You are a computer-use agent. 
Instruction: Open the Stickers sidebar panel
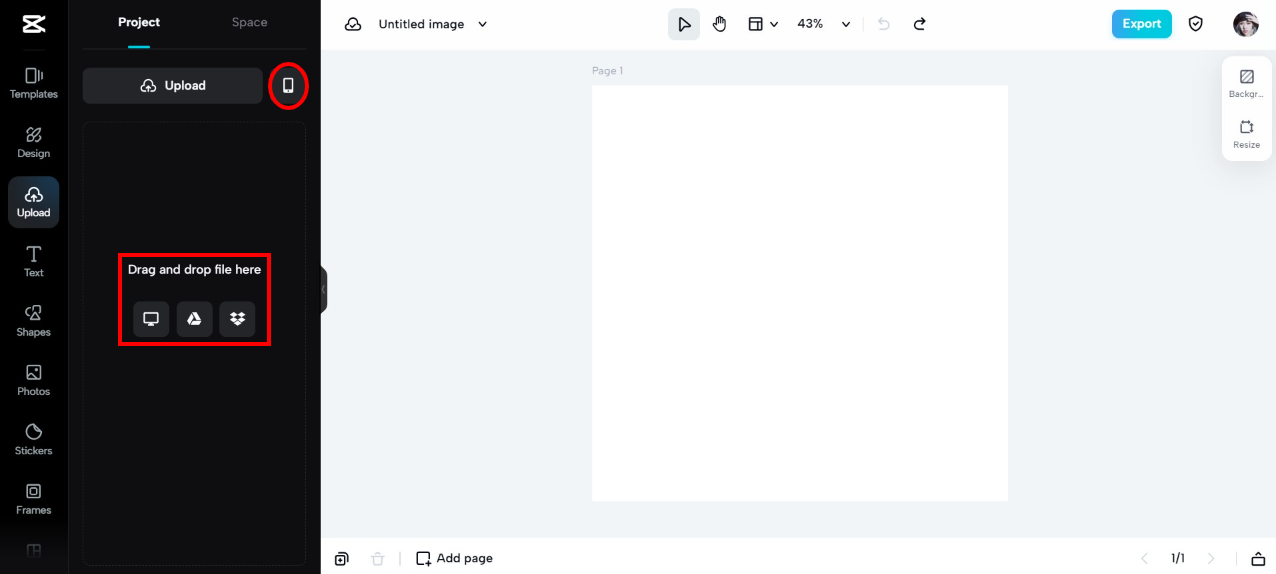34,439
